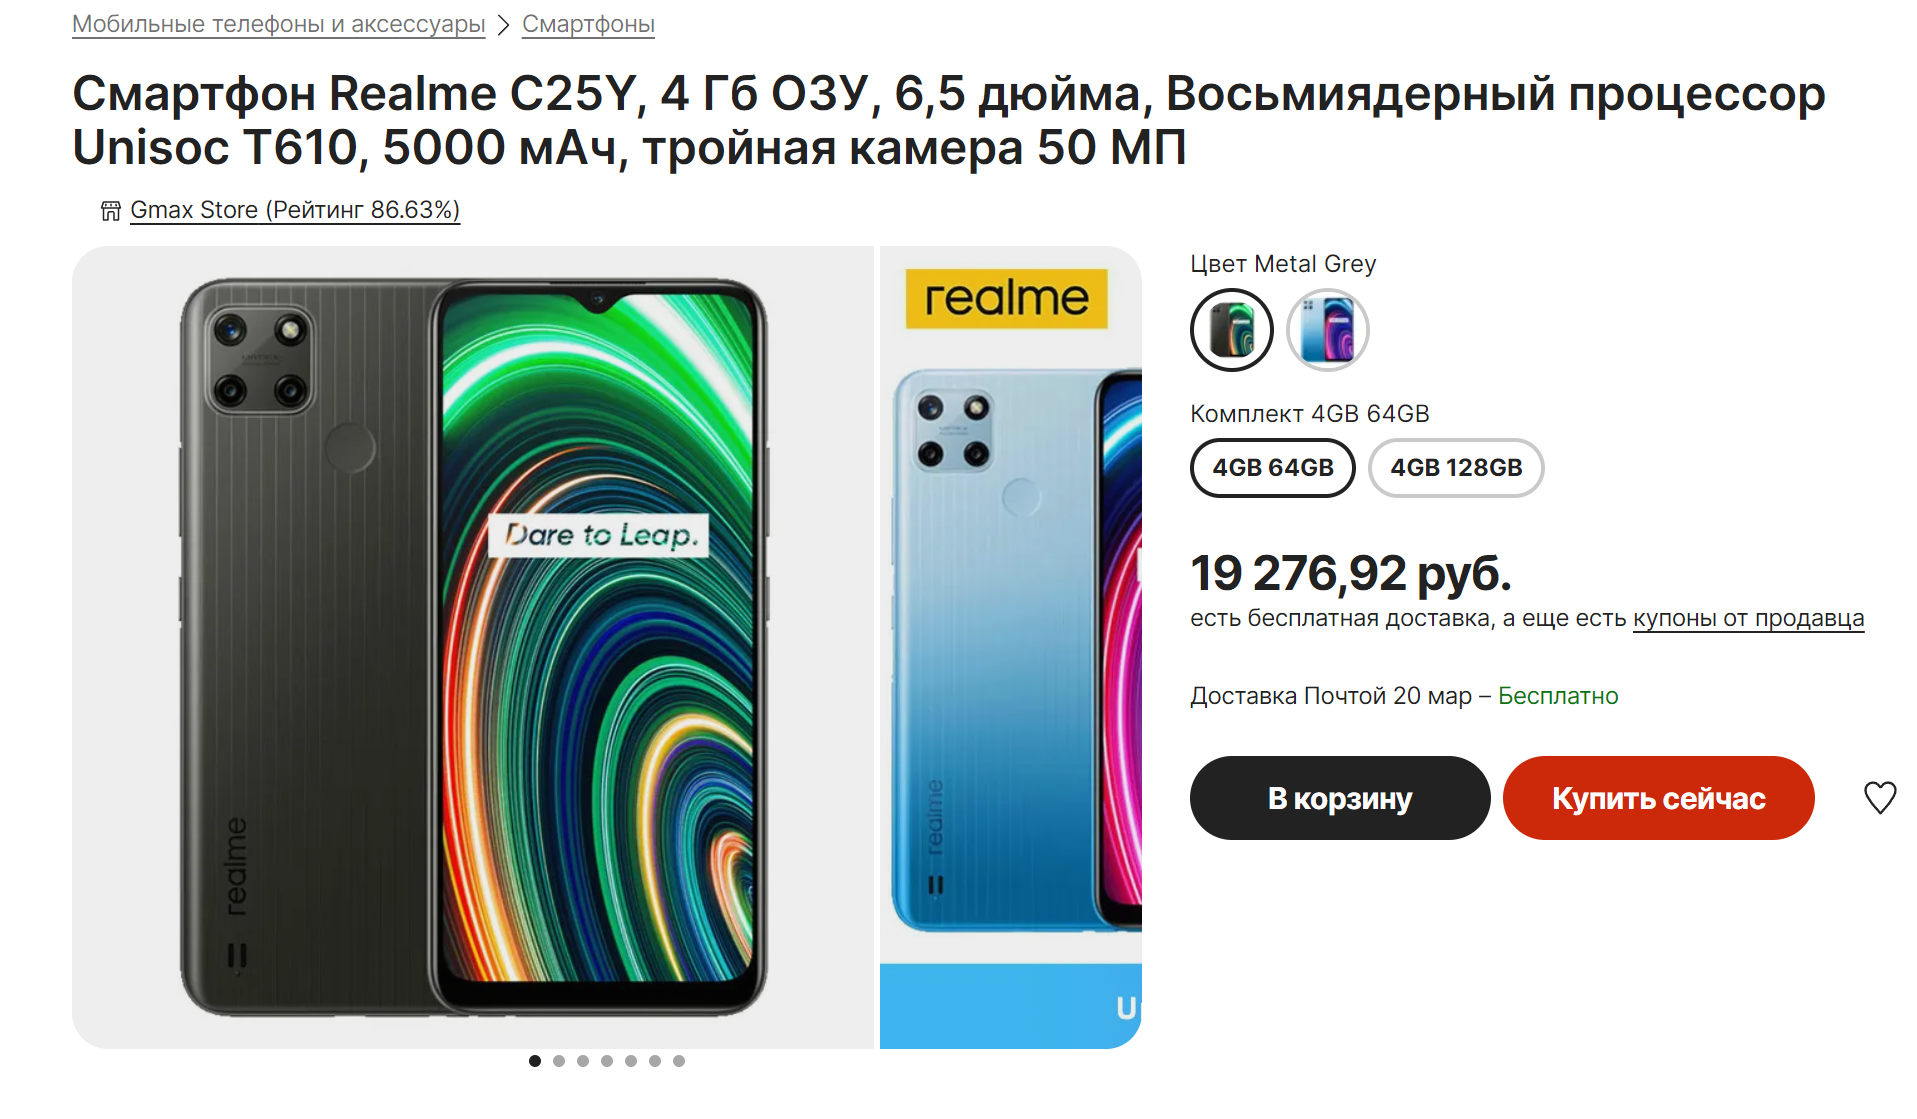Click the yellow realme logo banner
The width and height of the screenshot is (1917, 1119).
pyautogui.click(x=1006, y=298)
